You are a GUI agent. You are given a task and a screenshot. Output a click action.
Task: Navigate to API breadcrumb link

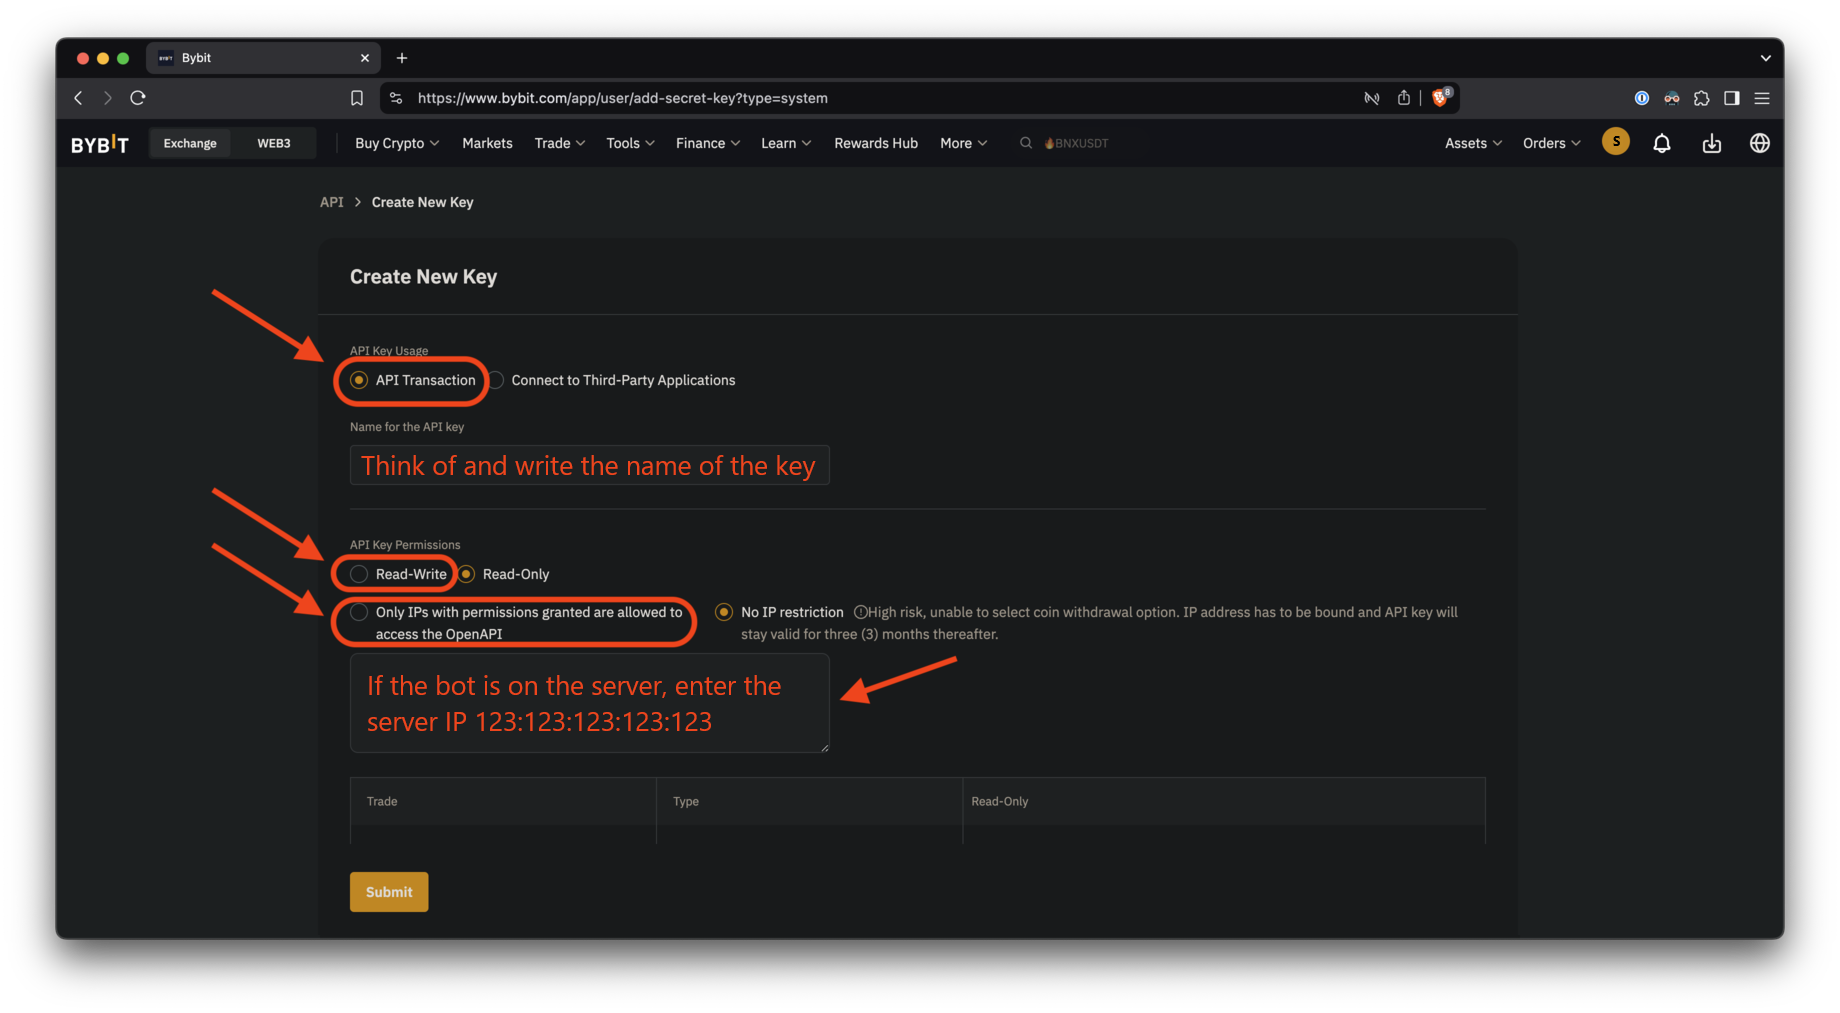[x=331, y=202]
